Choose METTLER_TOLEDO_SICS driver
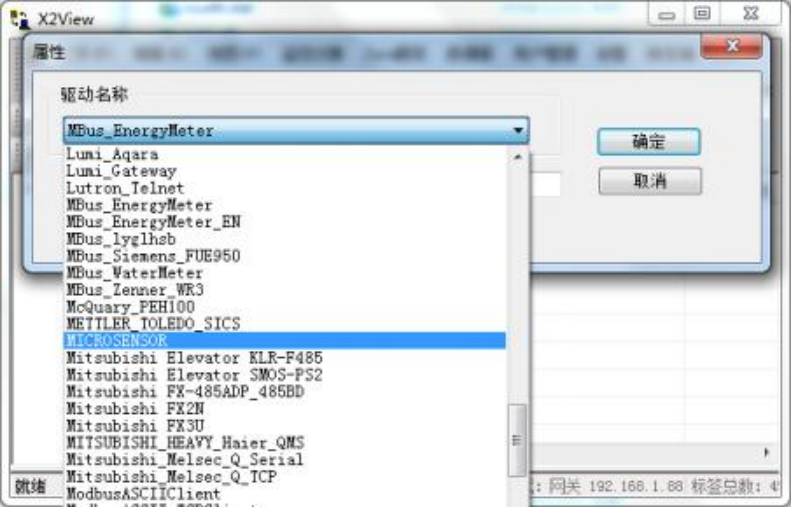The image size is (791, 508). point(285,324)
